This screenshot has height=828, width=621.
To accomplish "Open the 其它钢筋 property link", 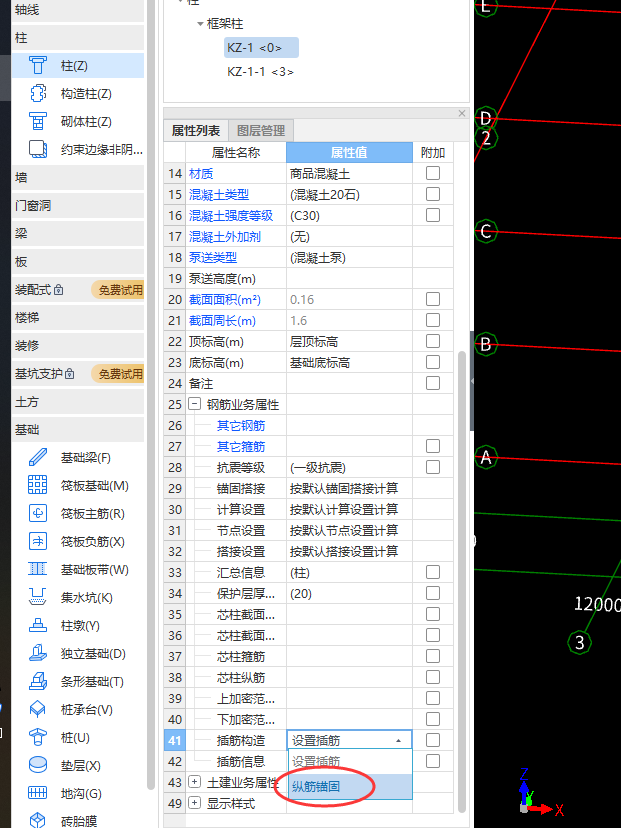I will [x=241, y=426].
